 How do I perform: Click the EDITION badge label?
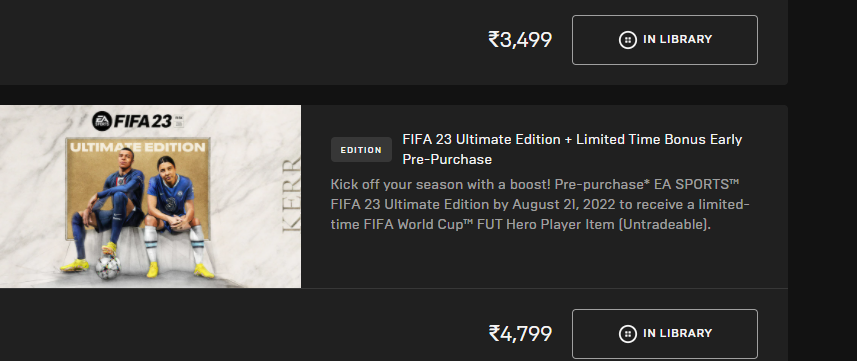[361, 150]
